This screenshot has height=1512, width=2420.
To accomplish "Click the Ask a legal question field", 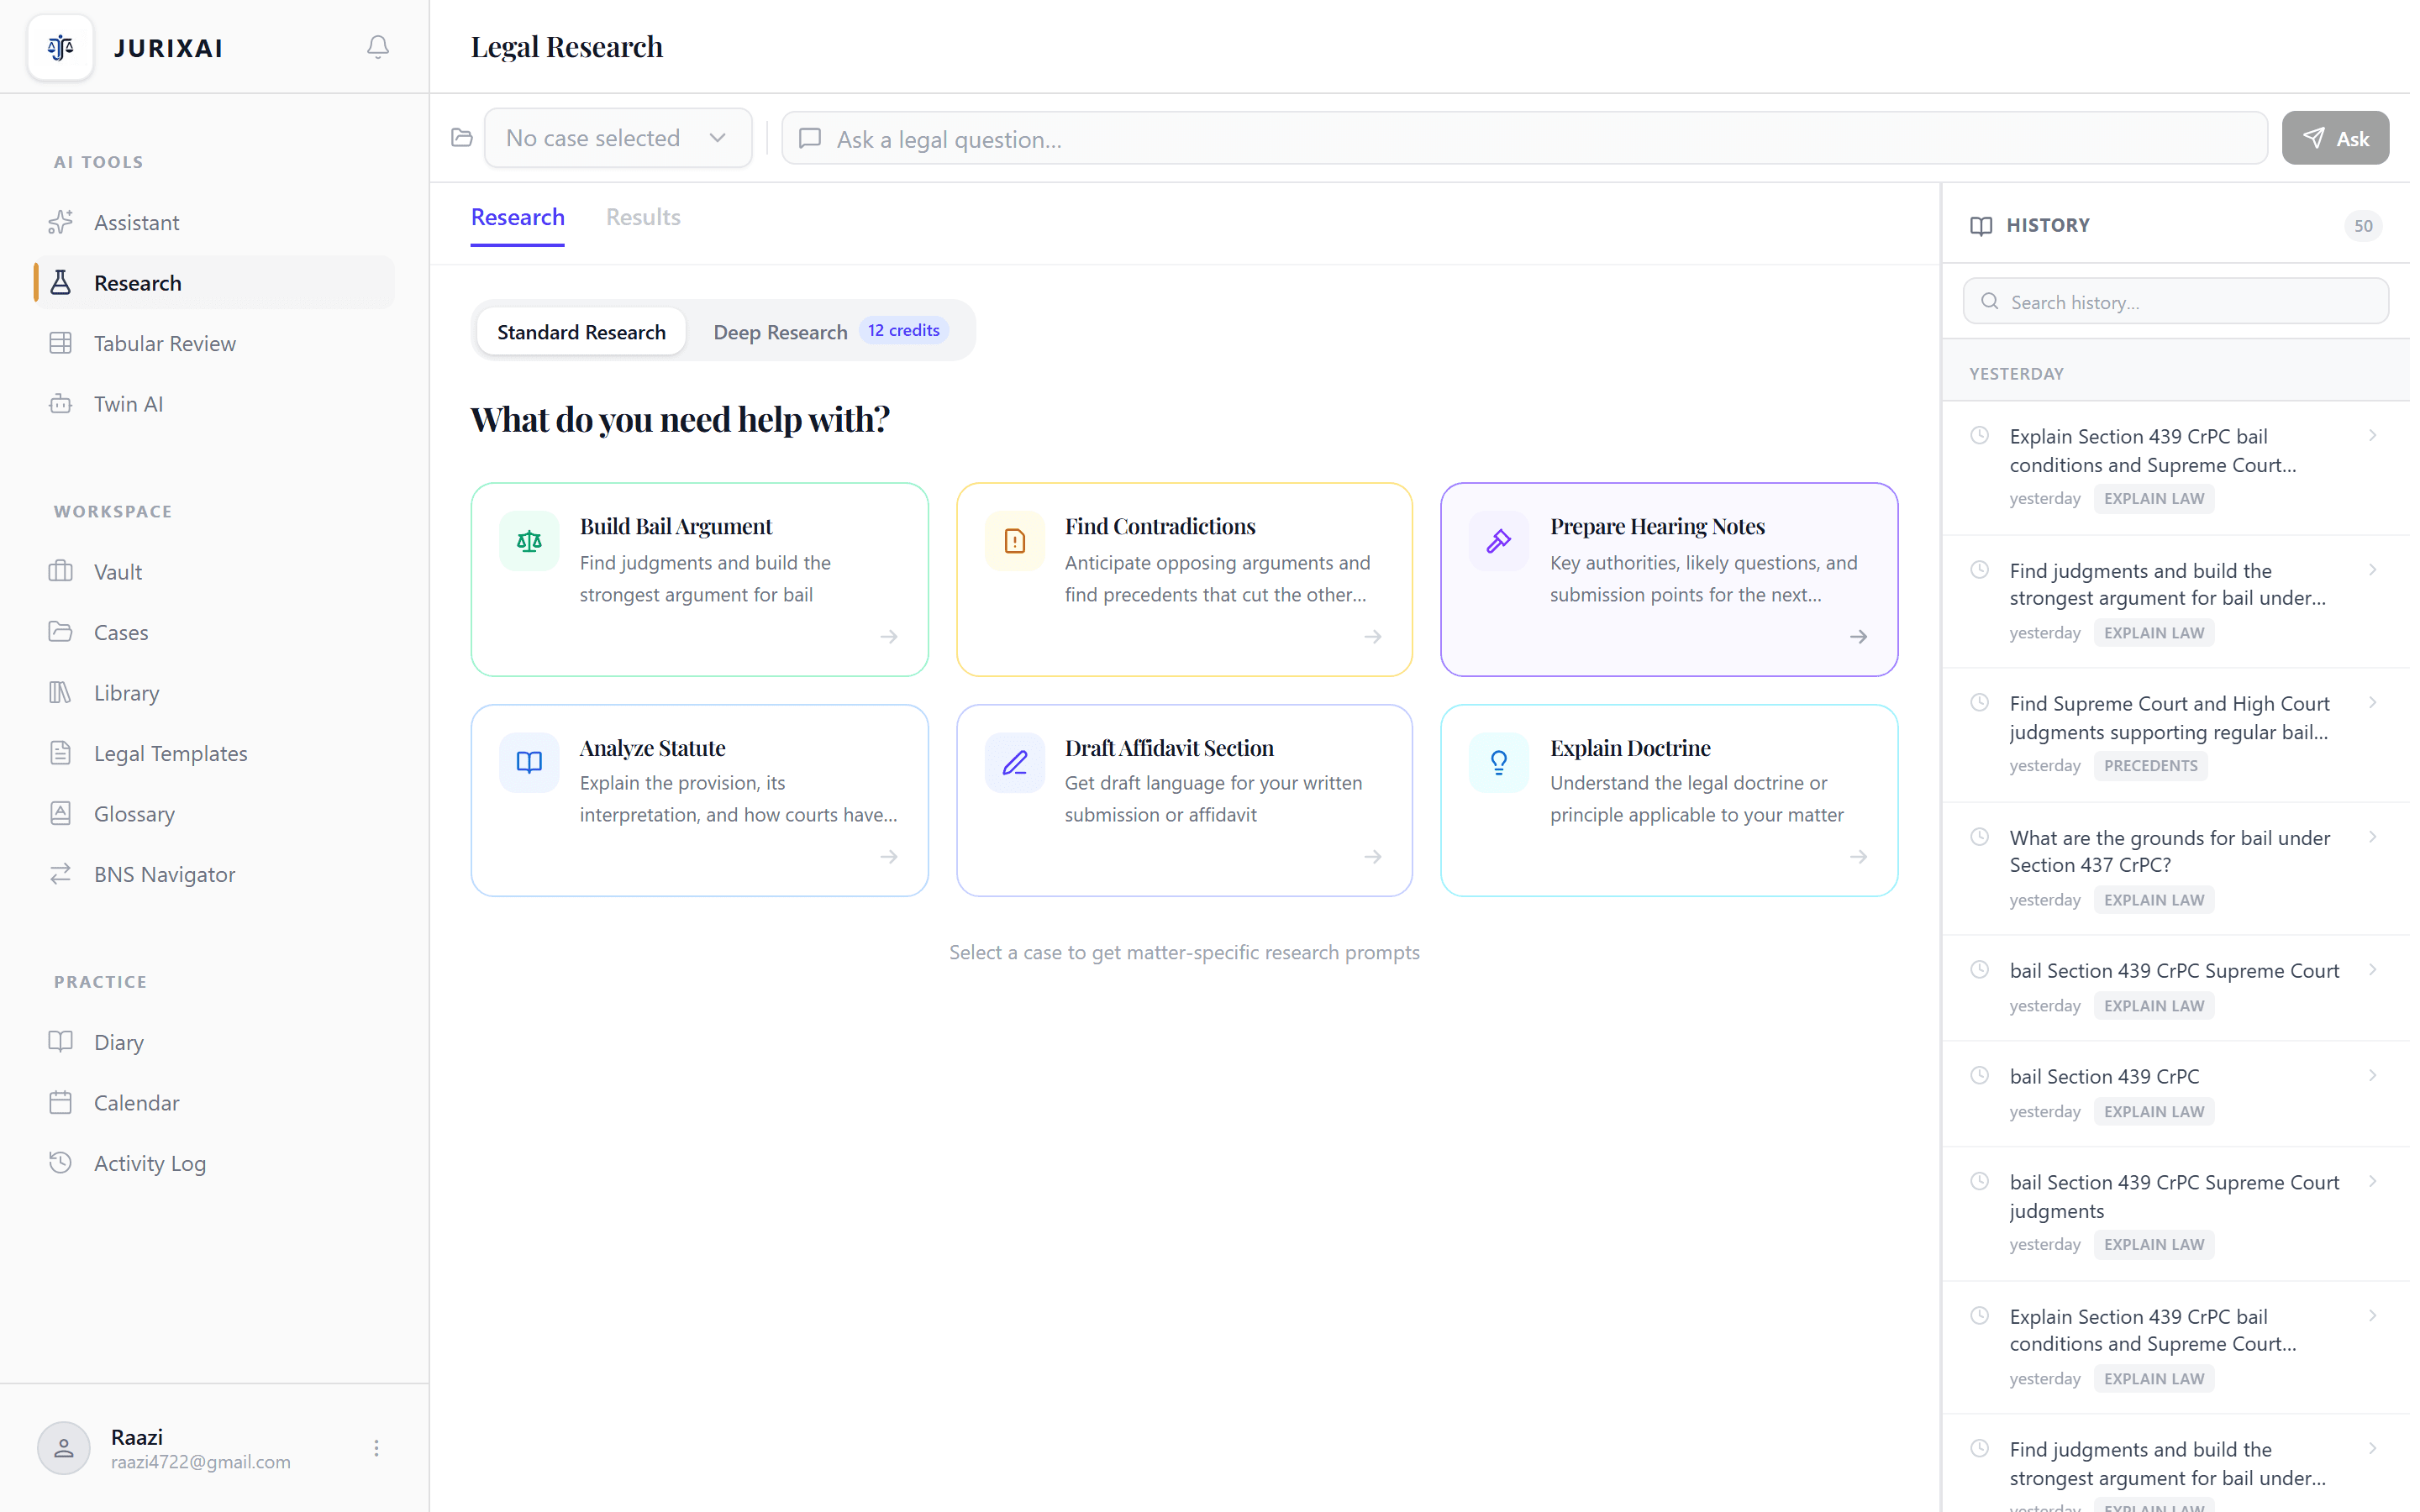I will pyautogui.click(x=1524, y=138).
